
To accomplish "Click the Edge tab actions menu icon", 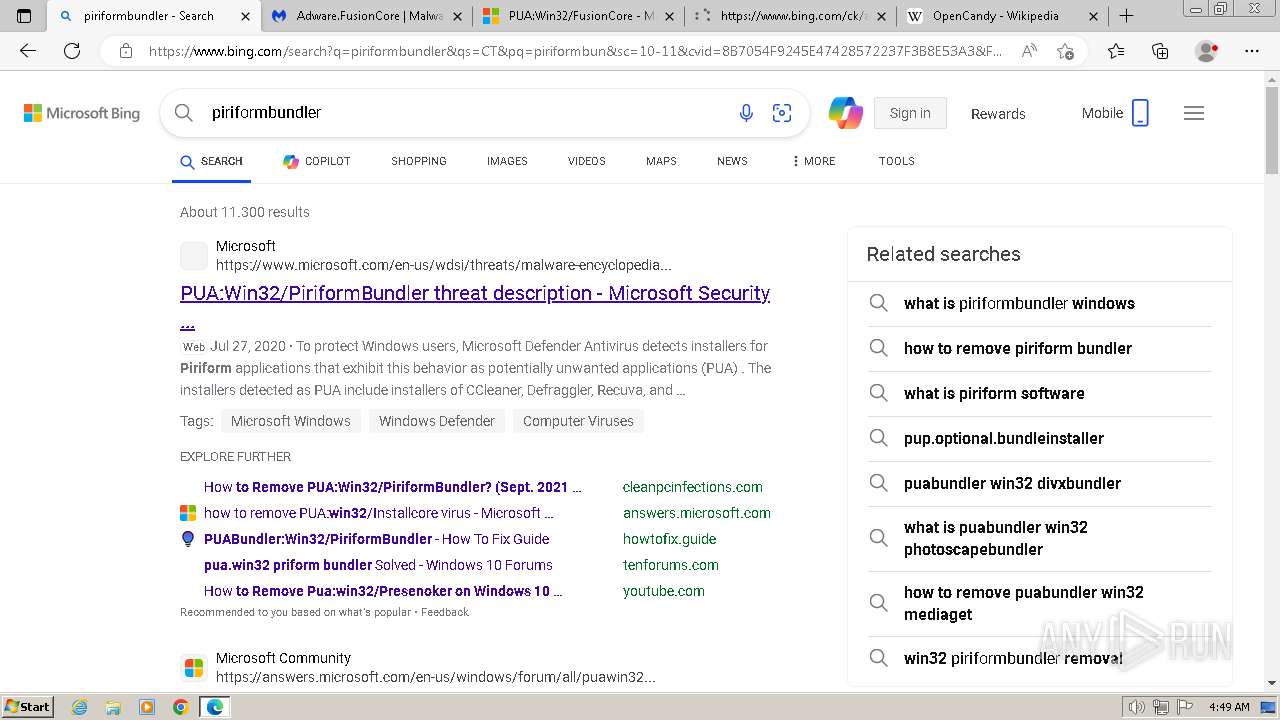I will [25, 16].
